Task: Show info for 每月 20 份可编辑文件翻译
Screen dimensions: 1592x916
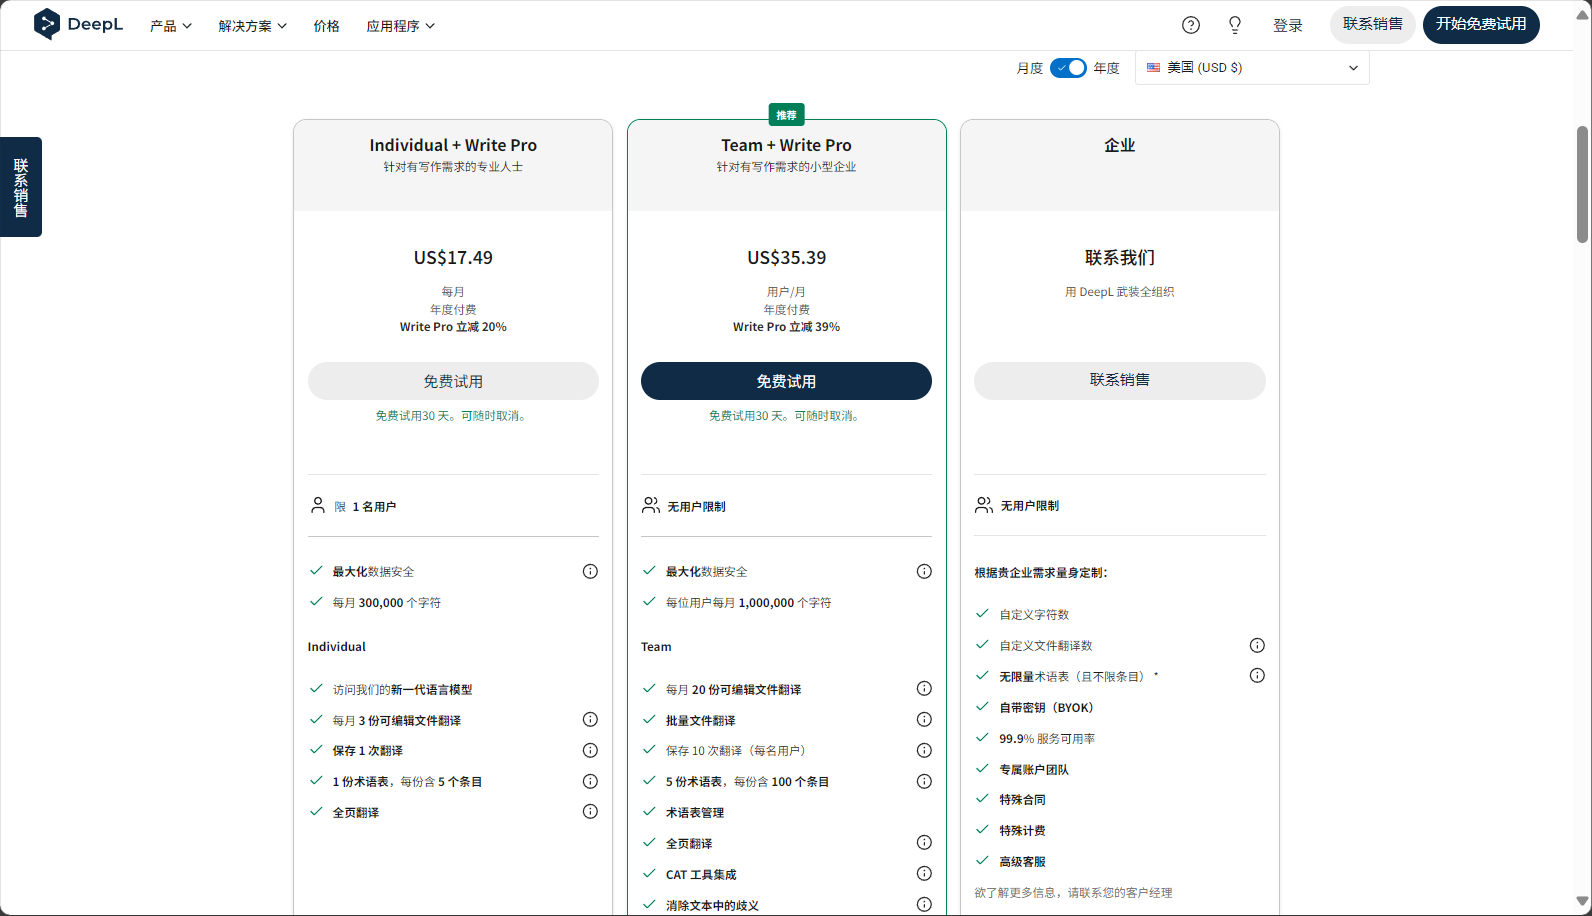Action: tap(924, 689)
